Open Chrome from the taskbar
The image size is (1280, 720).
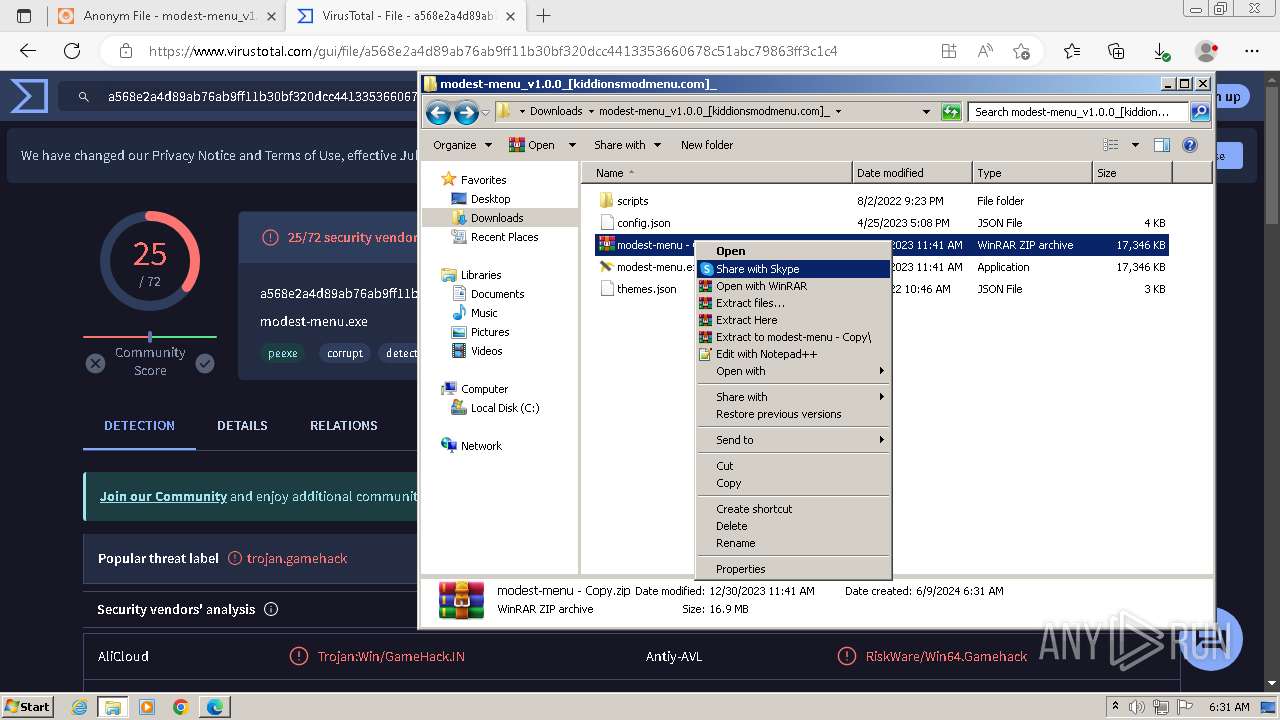180,707
